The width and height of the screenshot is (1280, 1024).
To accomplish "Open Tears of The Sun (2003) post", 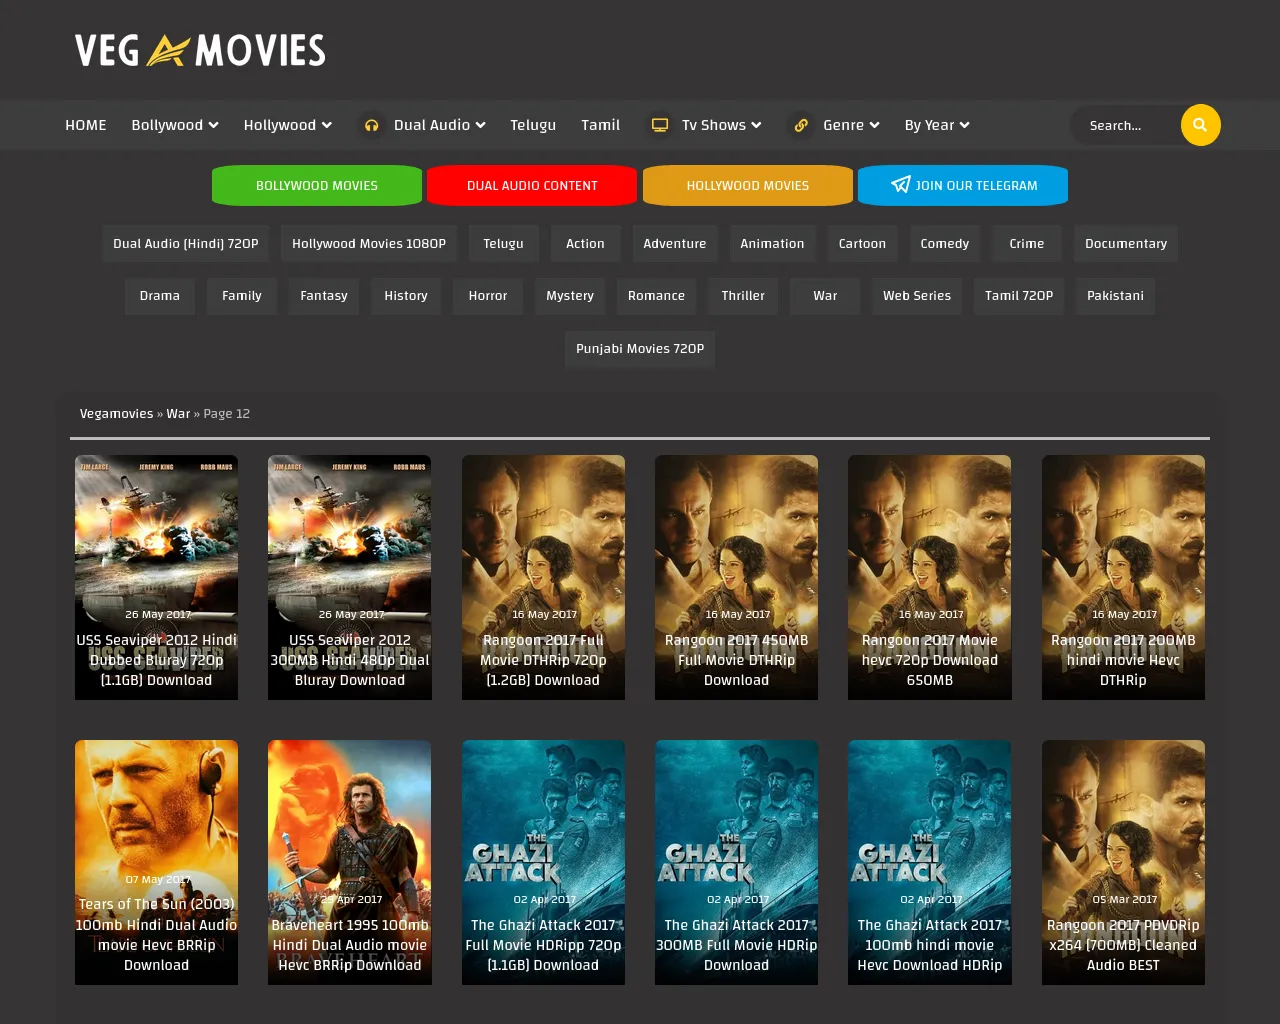I will [x=156, y=862].
